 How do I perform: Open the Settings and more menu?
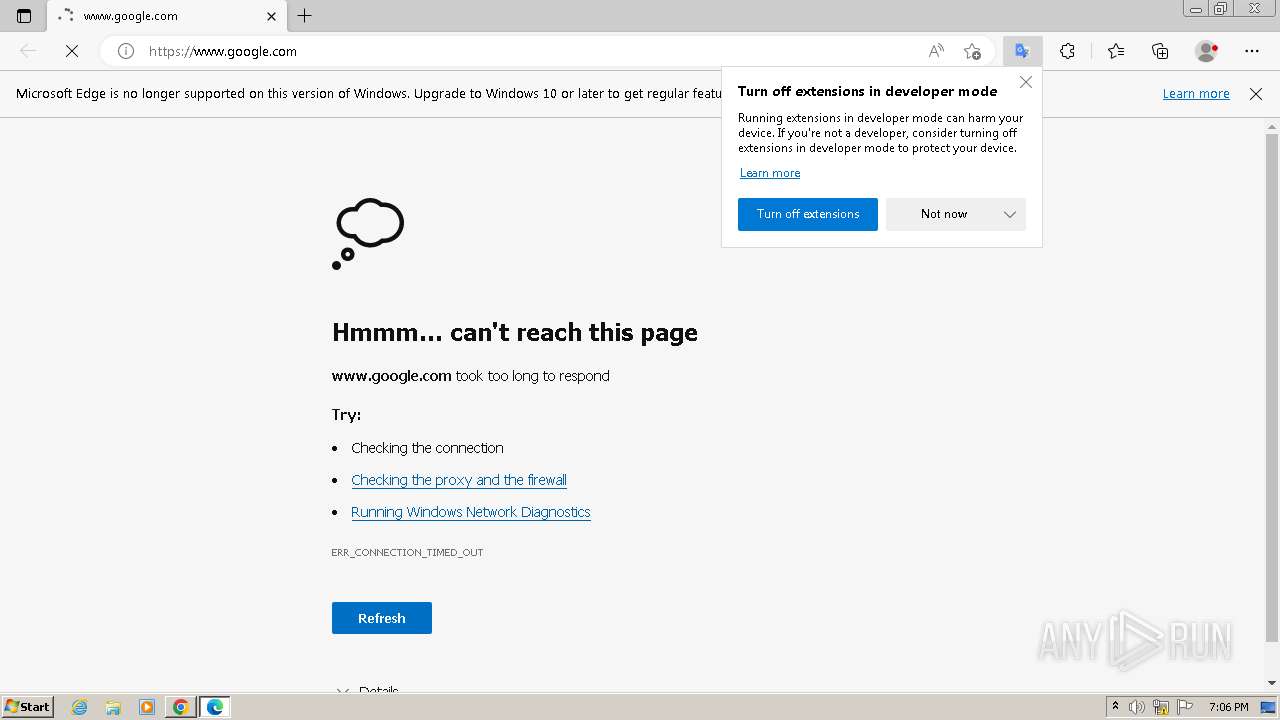(x=1252, y=51)
